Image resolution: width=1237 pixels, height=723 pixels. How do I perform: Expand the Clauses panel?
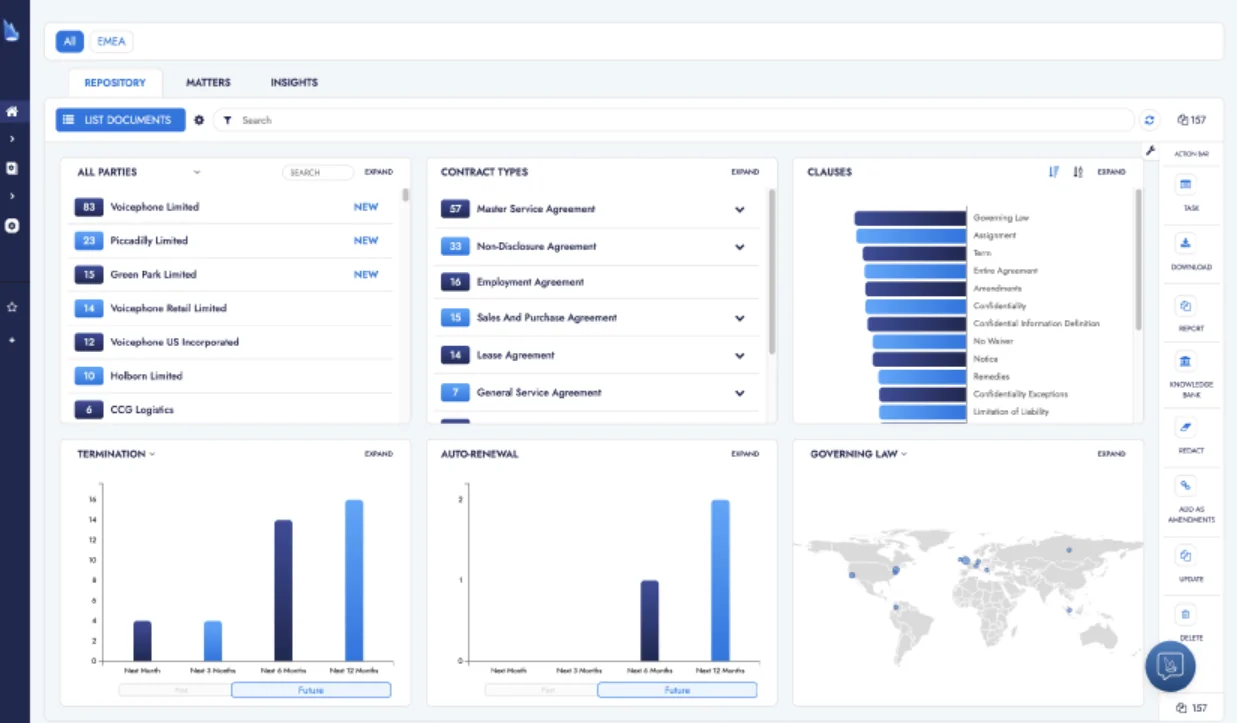tap(1111, 172)
